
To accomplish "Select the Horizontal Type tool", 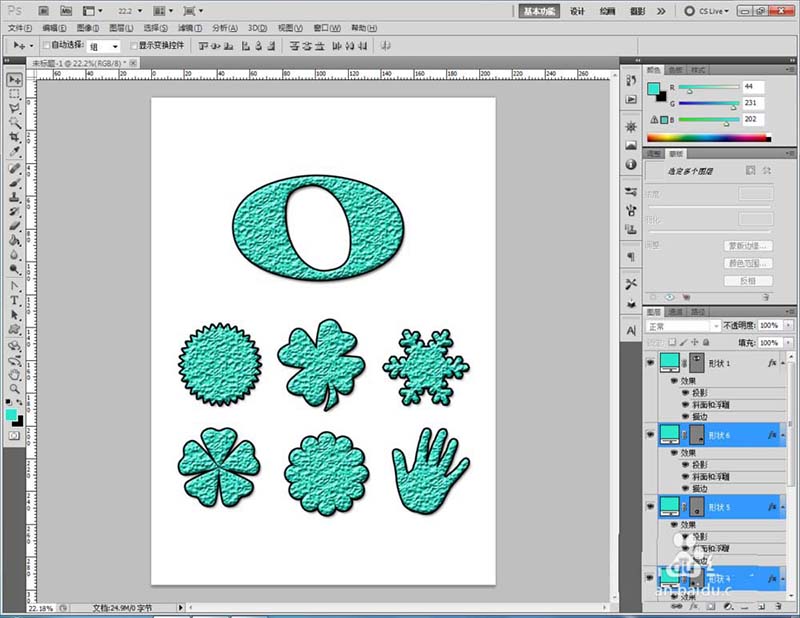I will point(15,299).
